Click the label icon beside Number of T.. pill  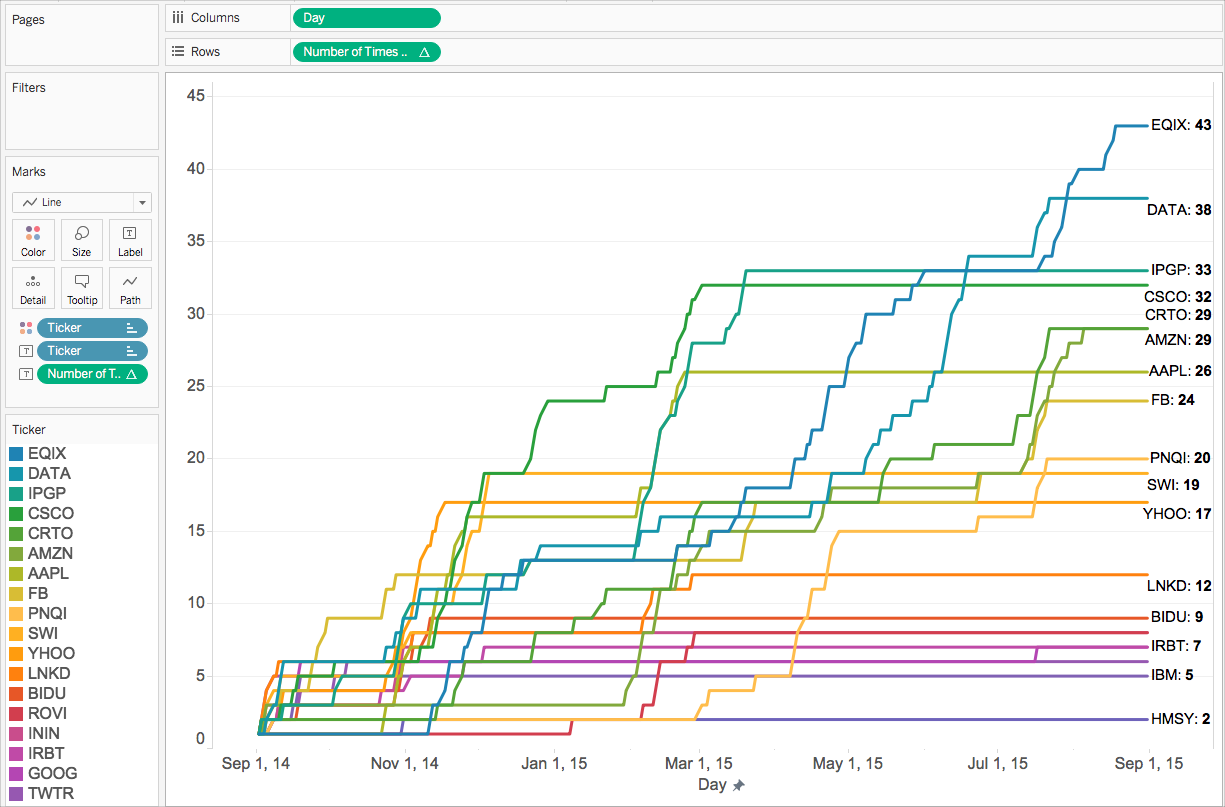point(25,374)
